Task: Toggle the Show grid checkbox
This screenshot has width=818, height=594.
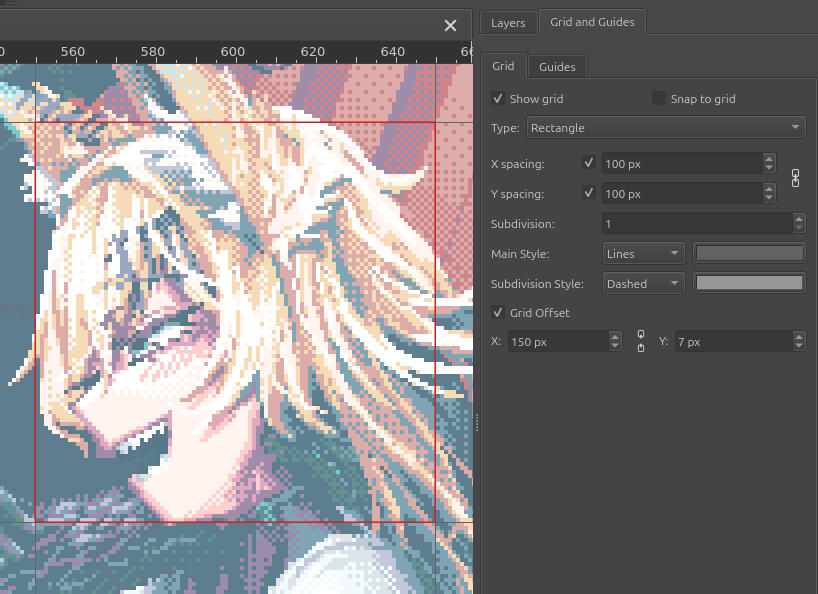Action: (498, 99)
